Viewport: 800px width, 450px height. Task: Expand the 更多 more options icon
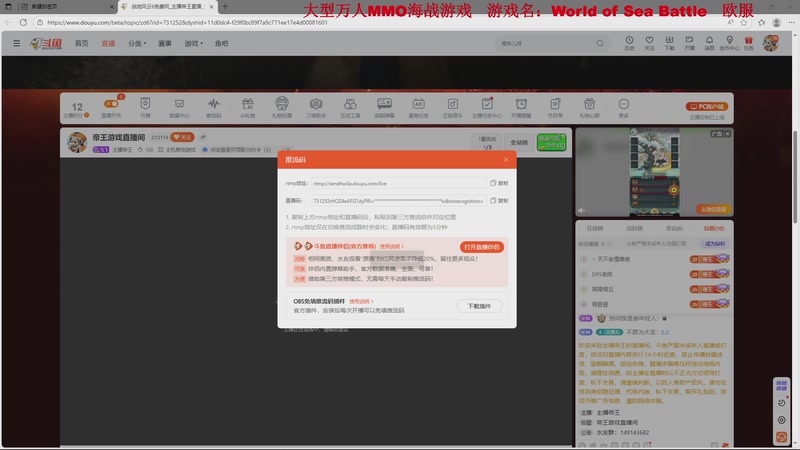coord(623,108)
